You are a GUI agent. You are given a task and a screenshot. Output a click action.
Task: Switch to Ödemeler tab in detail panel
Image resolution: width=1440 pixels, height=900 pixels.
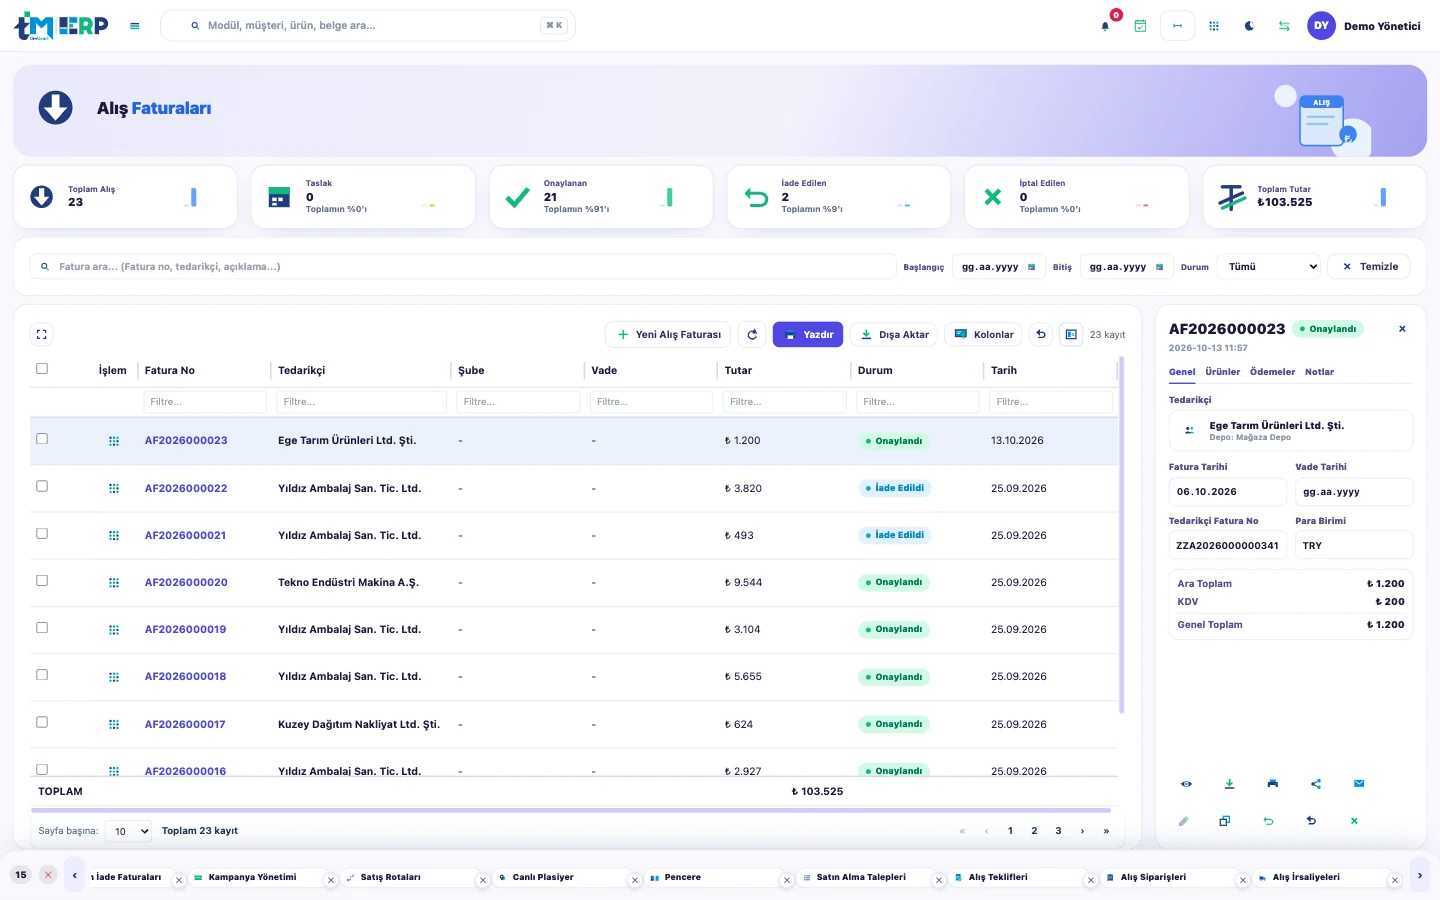(1272, 372)
